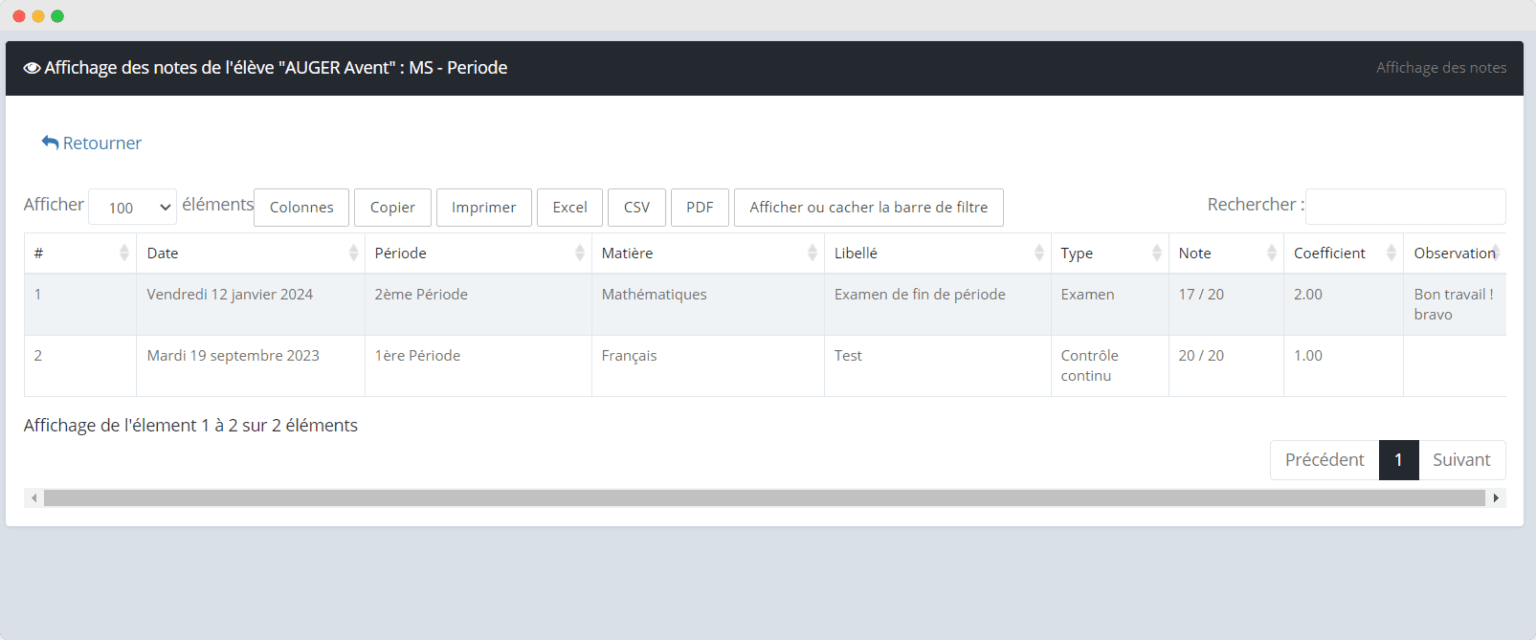
Task: Go to Suivant page
Action: [x=1462, y=460]
